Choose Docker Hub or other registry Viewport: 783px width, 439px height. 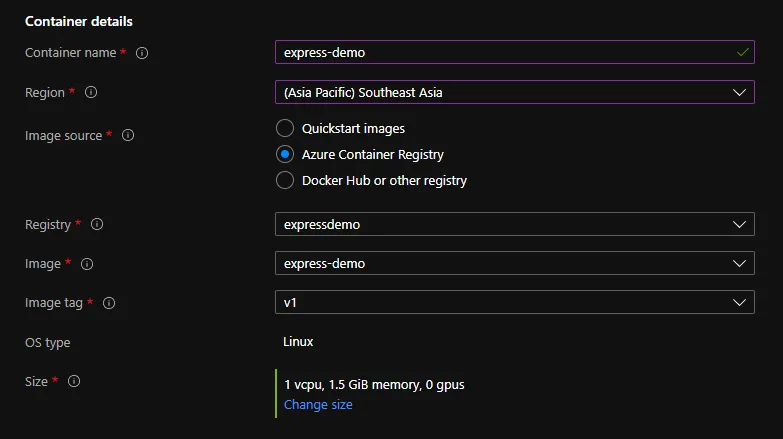(x=285, y=181)
